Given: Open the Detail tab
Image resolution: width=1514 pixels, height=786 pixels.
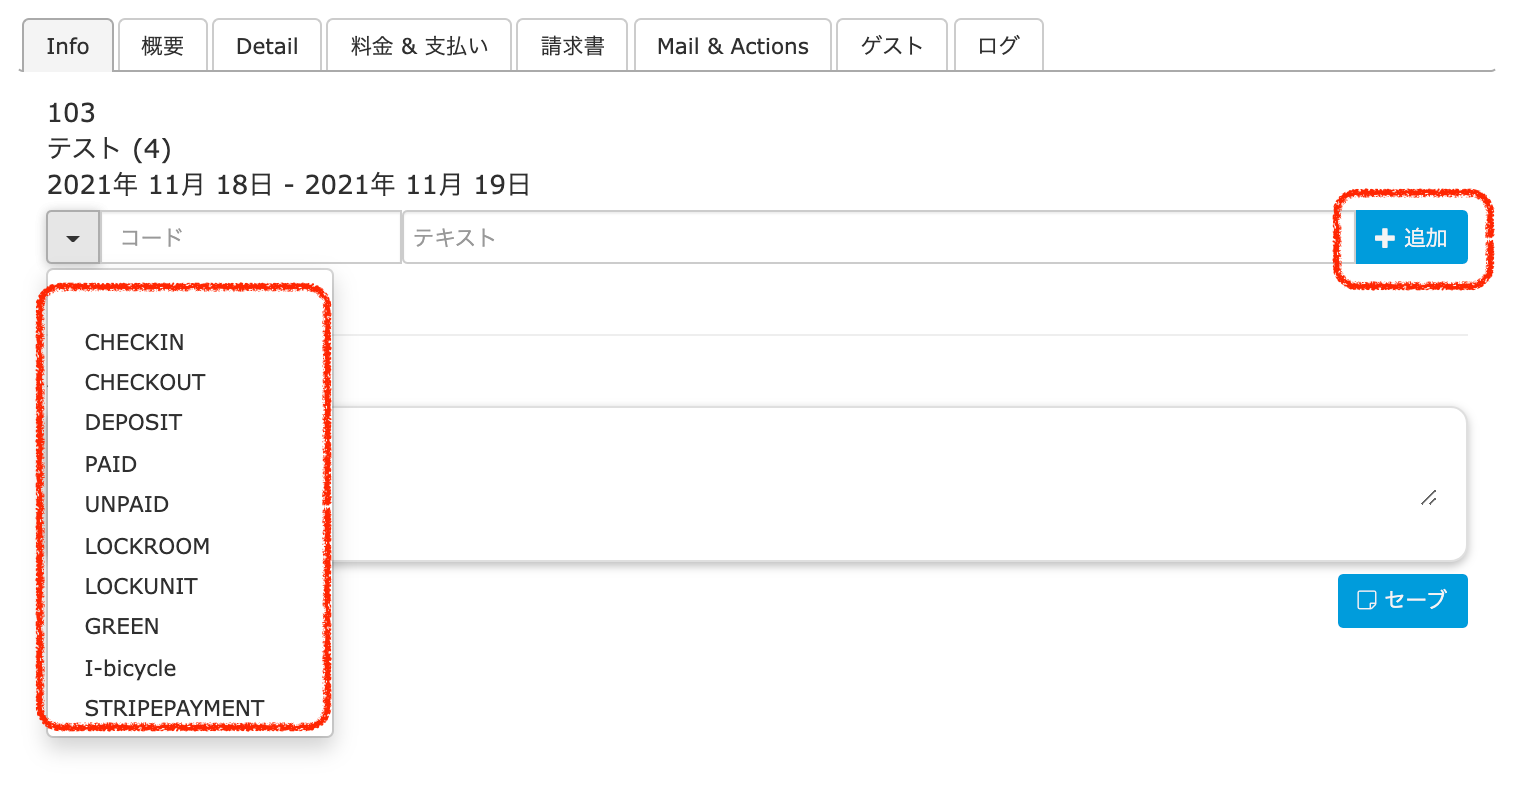Looking at the screenshot, I should point(267,46).
